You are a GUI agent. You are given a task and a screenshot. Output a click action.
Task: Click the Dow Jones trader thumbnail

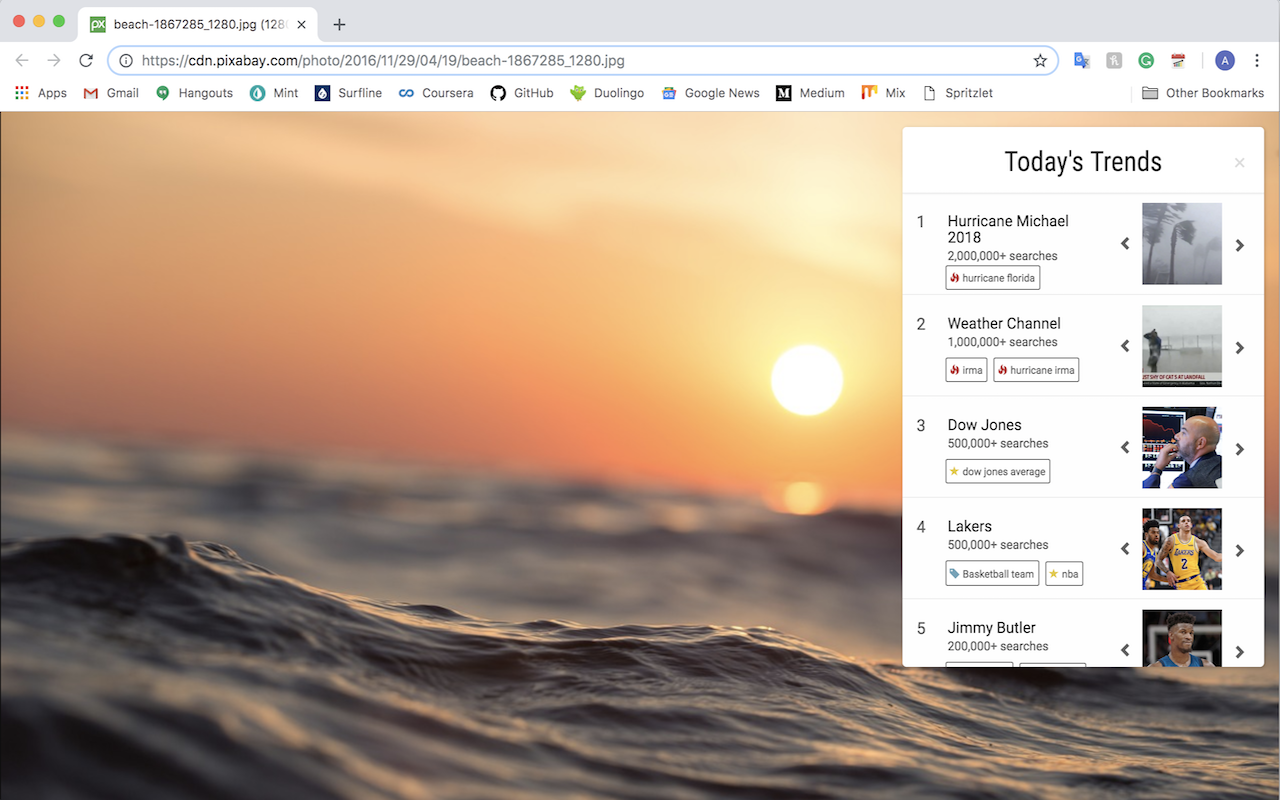[x=1182, y=448]
